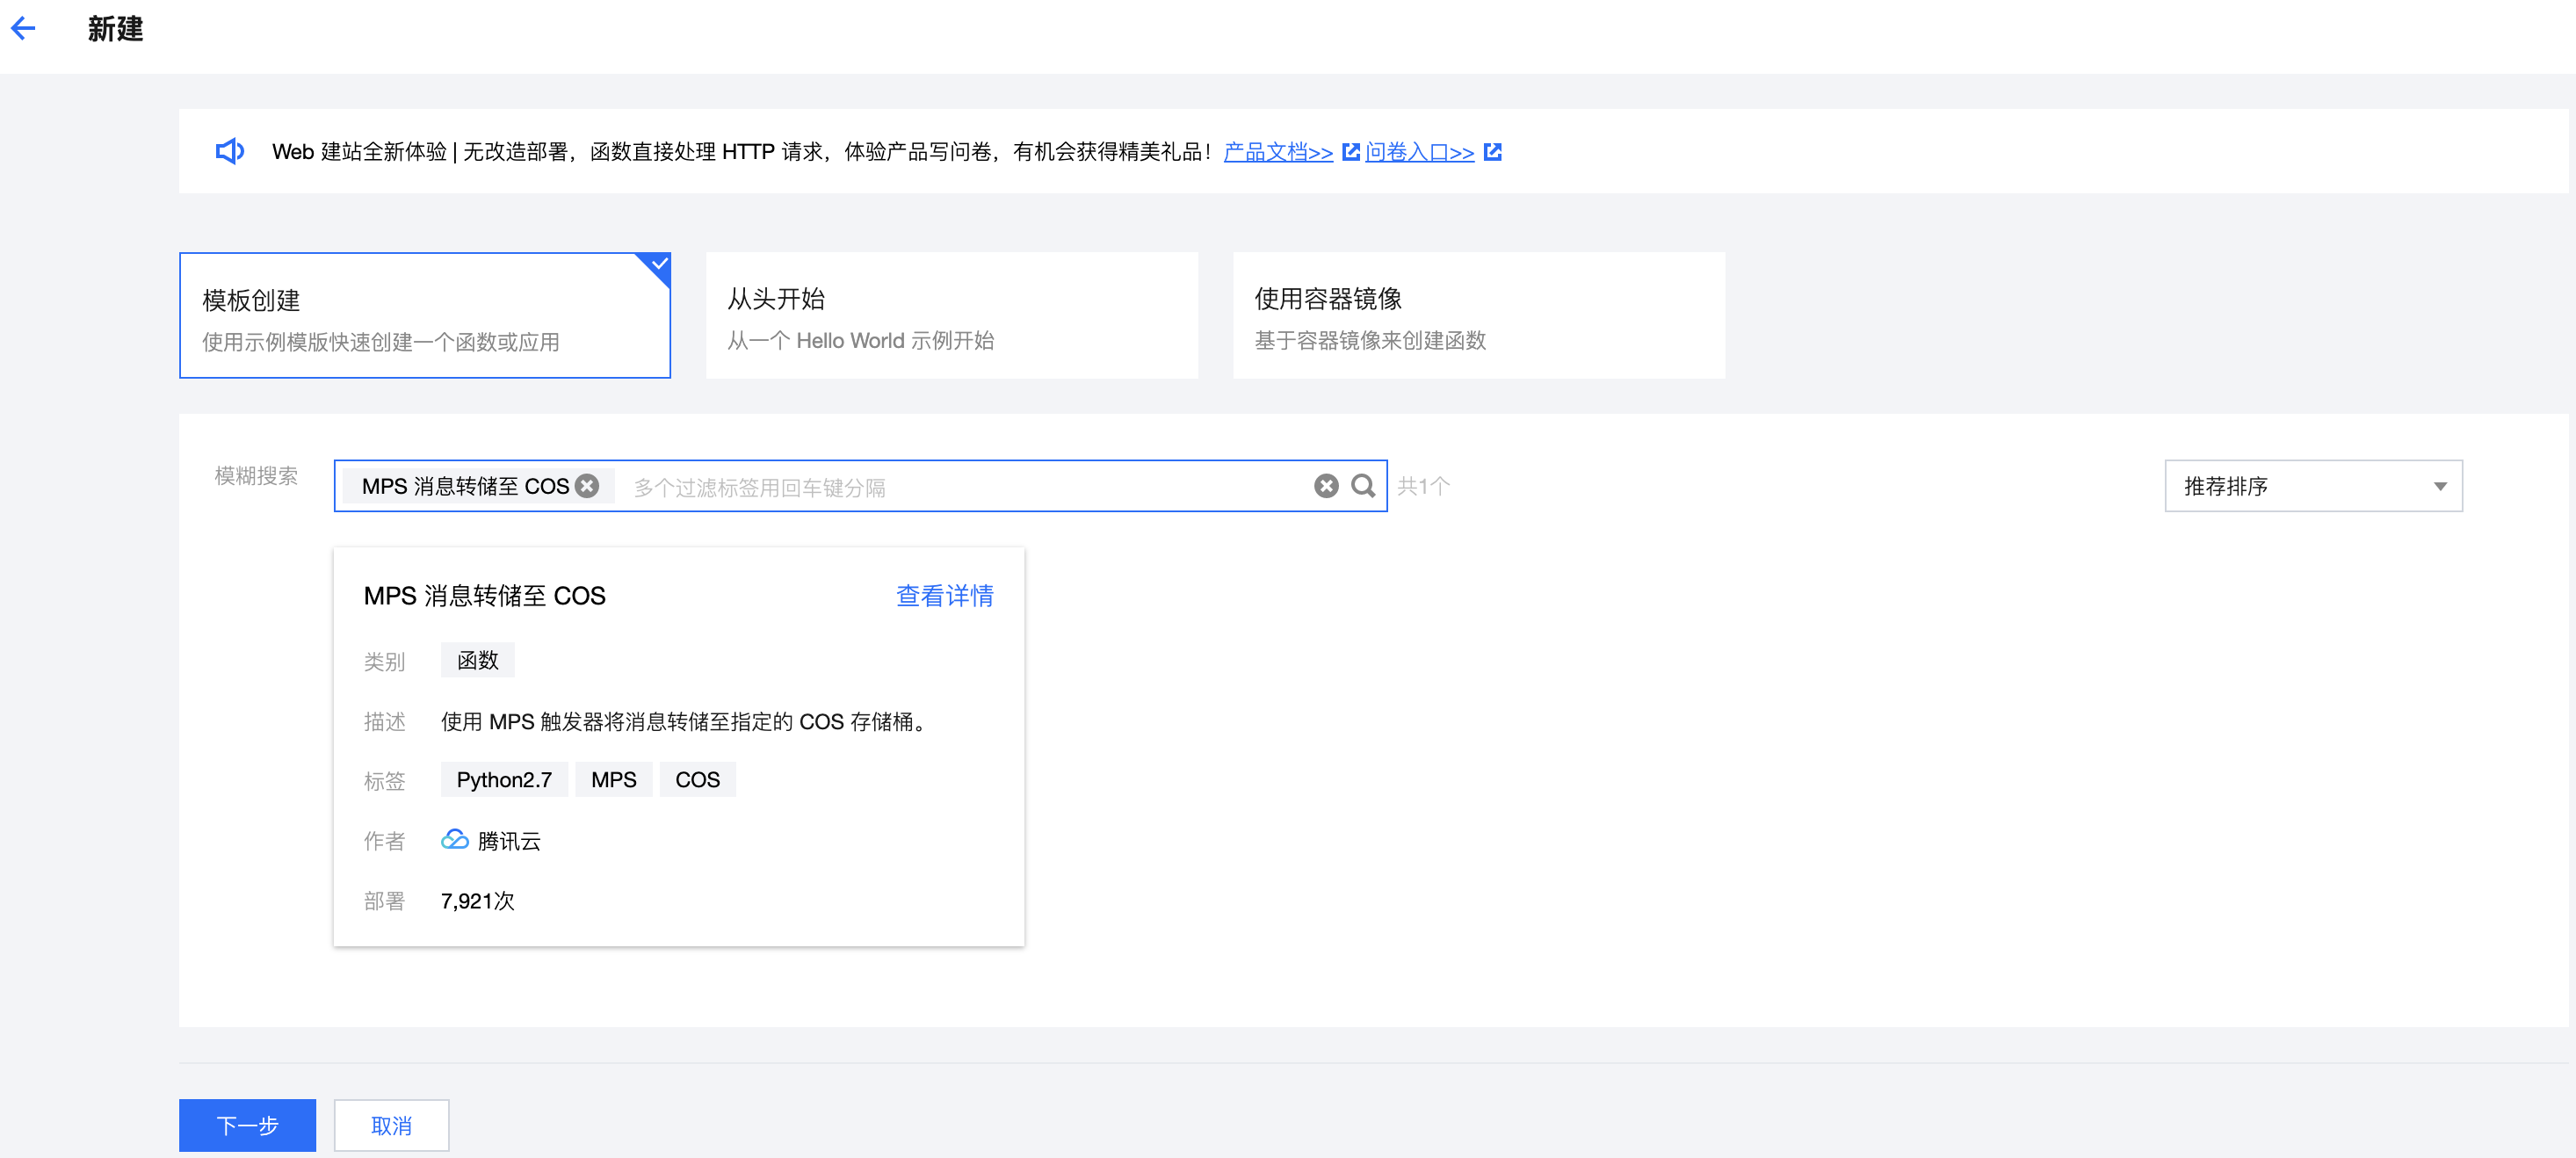Screen dimensions: 2576x1158
Task: Click external link icon after 产品文档
Action: point(1350,152)
